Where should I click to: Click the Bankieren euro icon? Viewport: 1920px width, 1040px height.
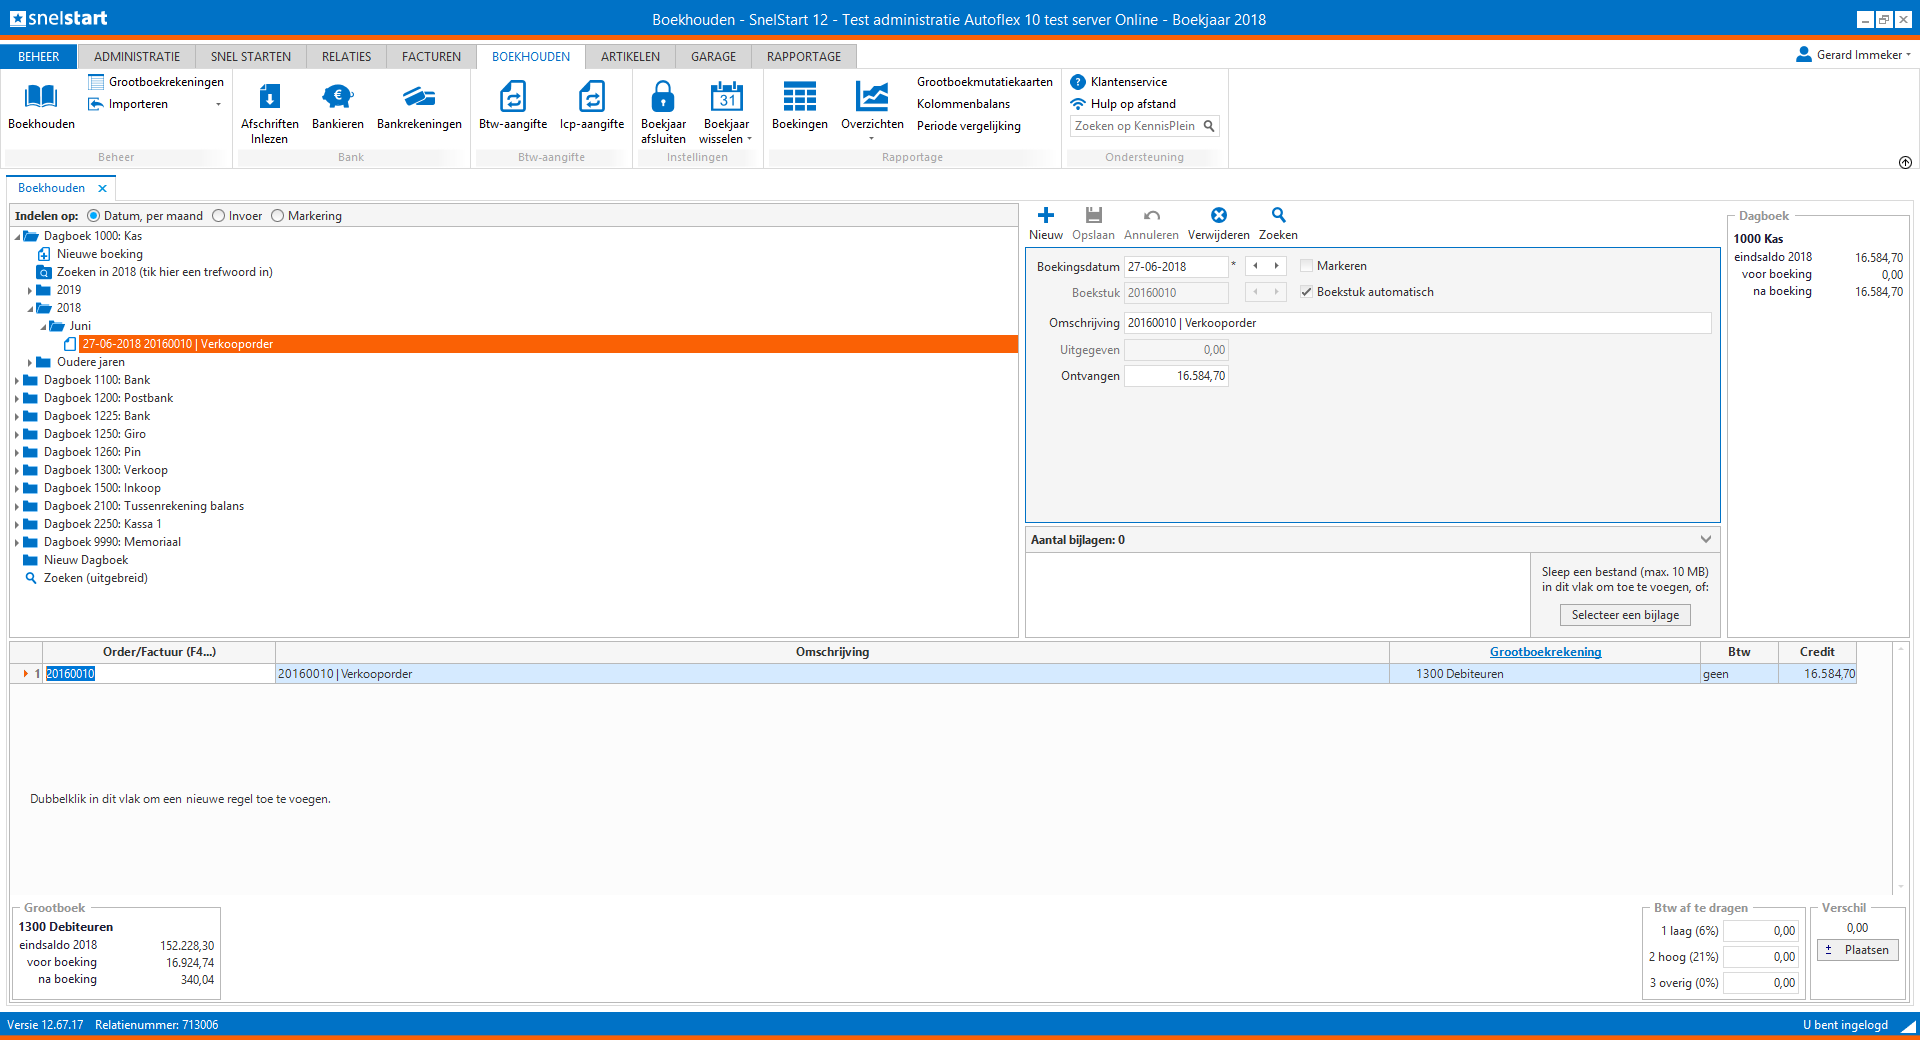pyautogui.click(x=337, y=98)
